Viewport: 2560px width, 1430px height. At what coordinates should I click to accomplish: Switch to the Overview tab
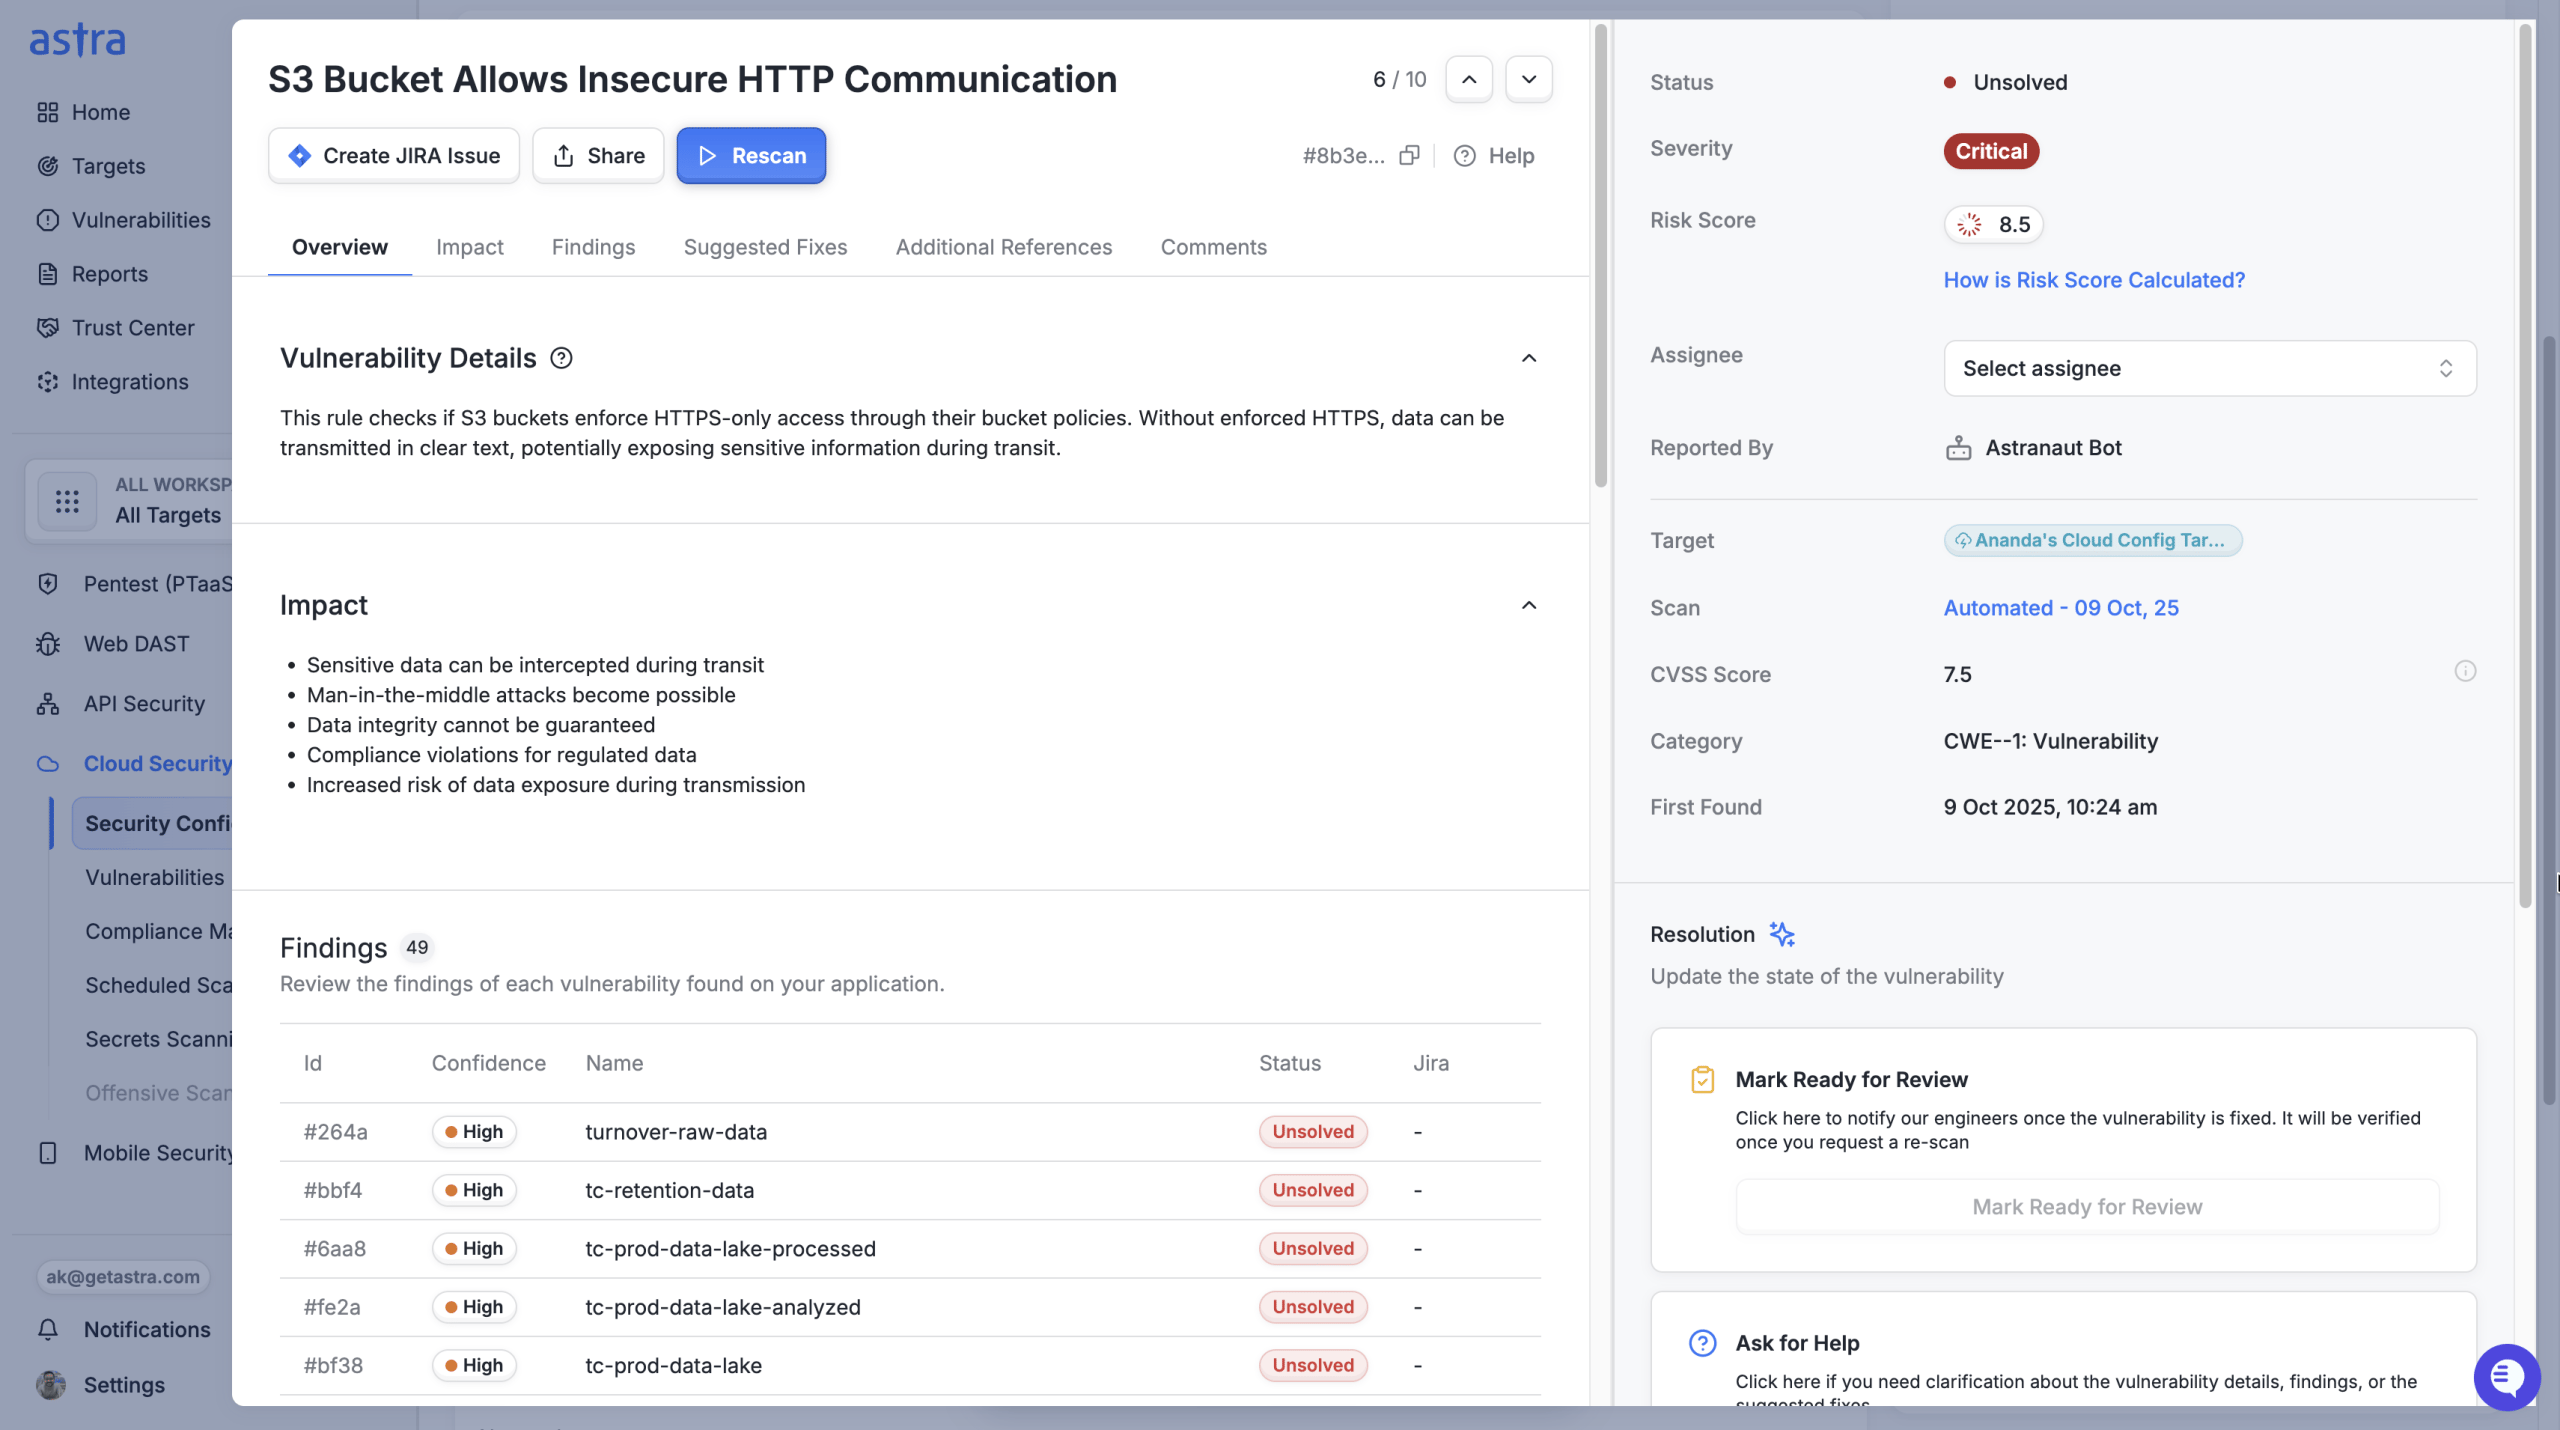click(340, 247)
